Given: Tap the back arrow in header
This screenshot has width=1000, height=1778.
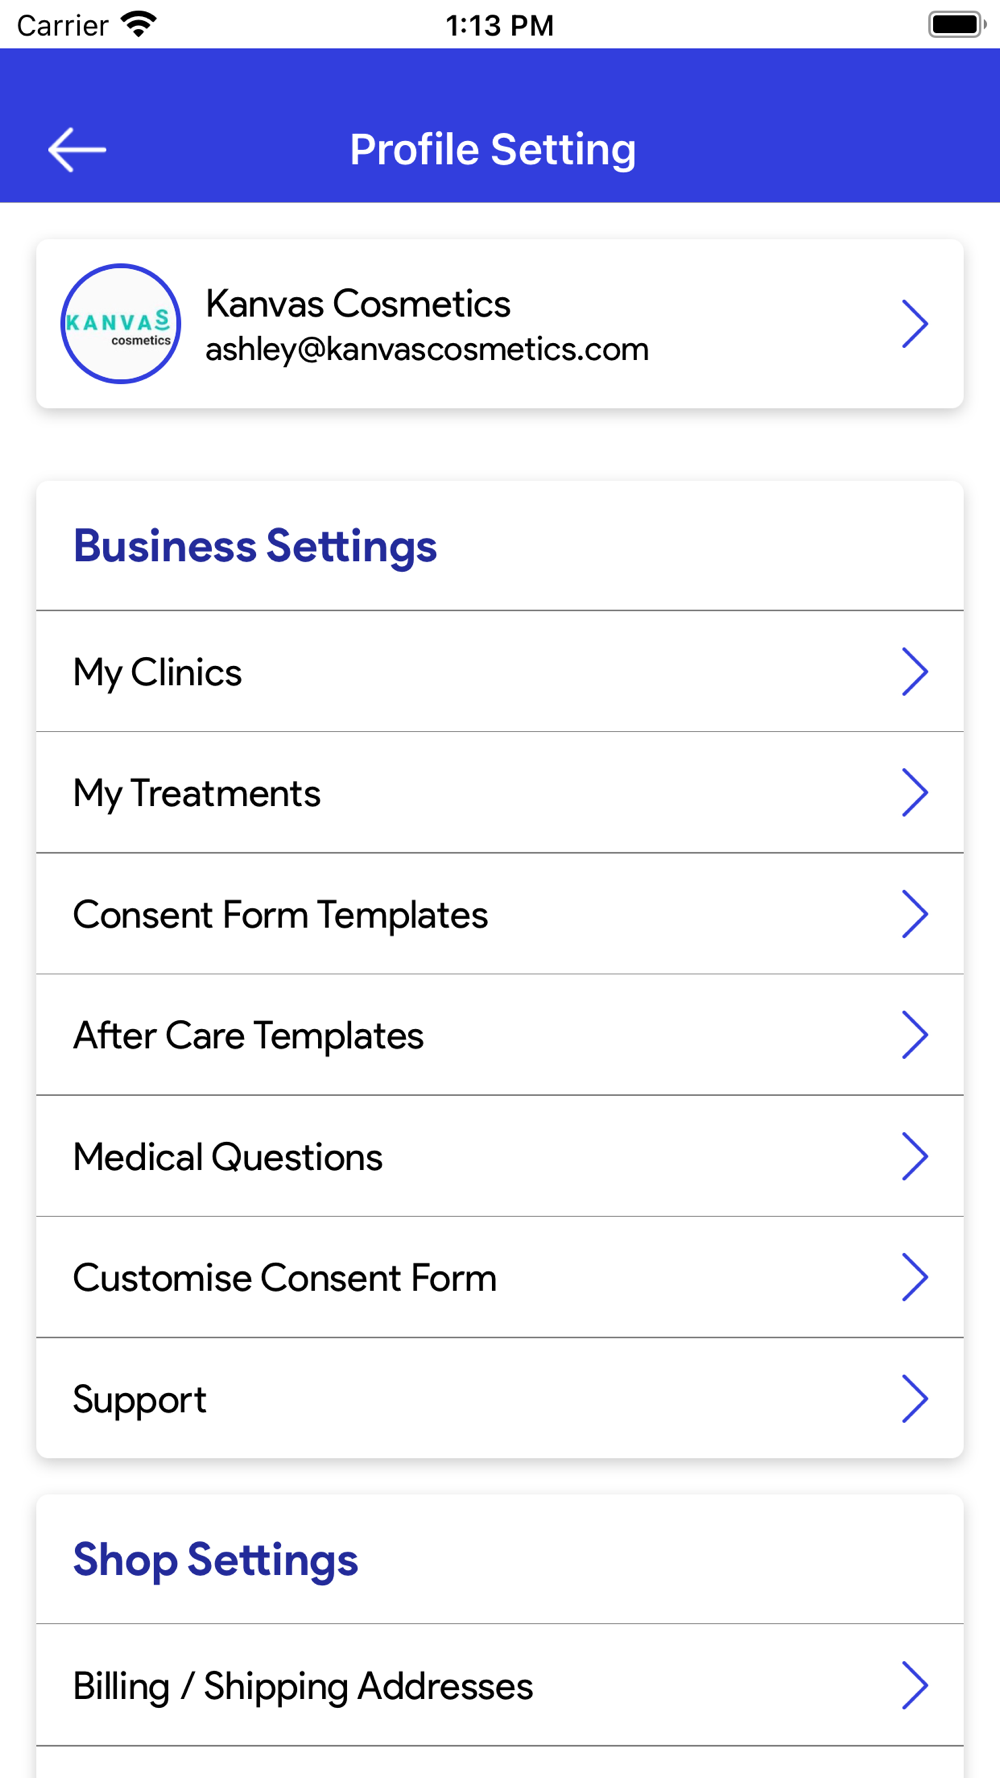Looking at the screenshot, I should click(77, 150).
